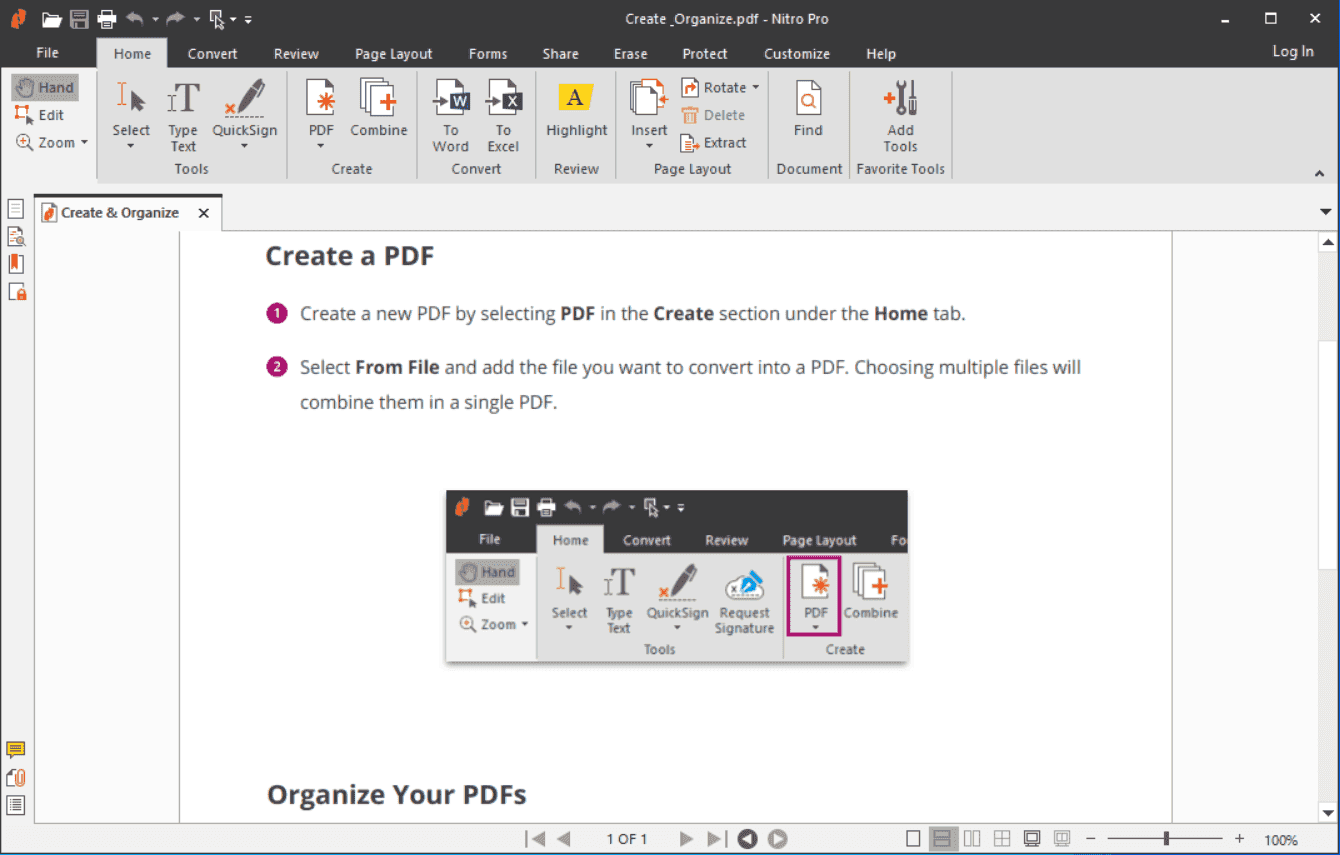Open the Find document tool

point(808,108)
